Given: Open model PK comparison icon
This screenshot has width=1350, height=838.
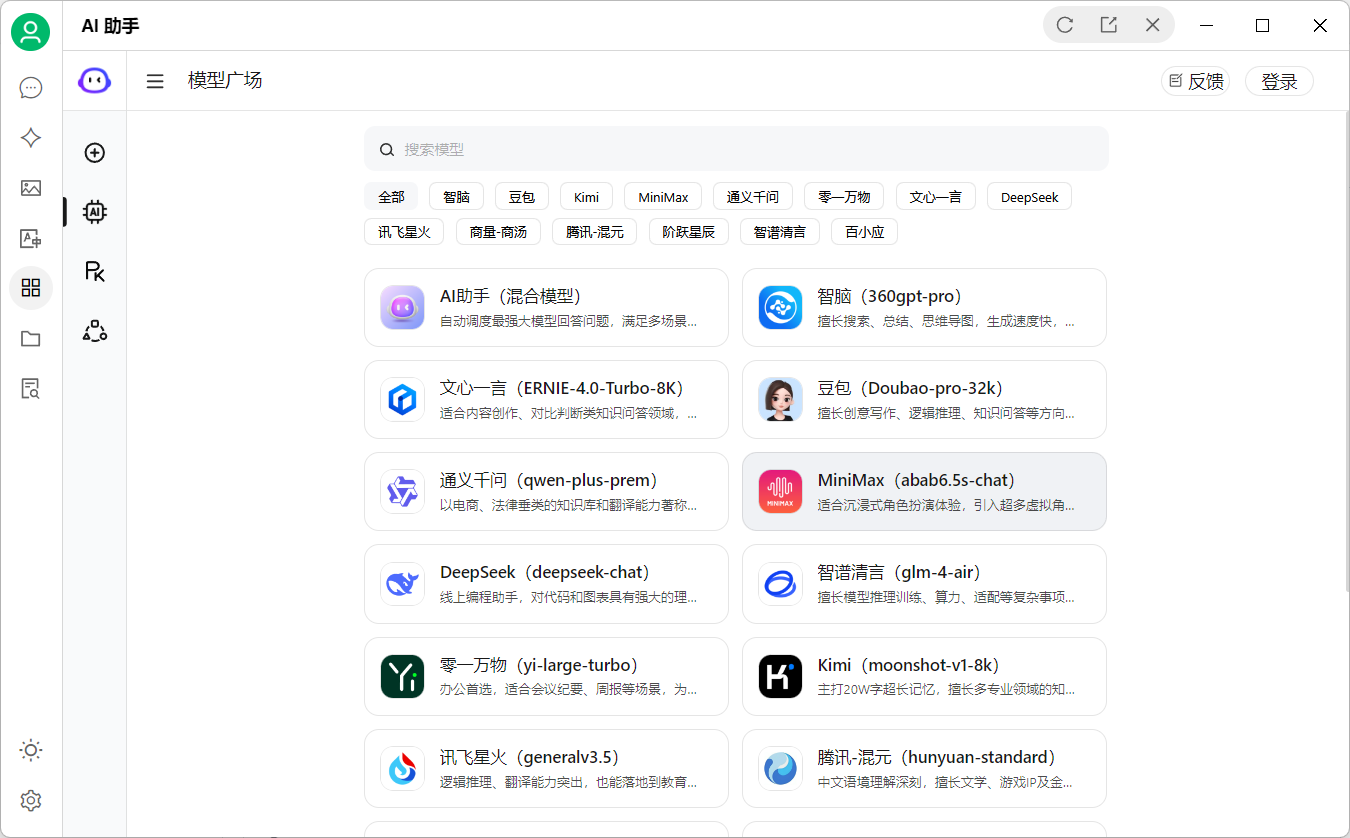Looking at the screenshot, I should pyautogui.click(x=93, y=271).
